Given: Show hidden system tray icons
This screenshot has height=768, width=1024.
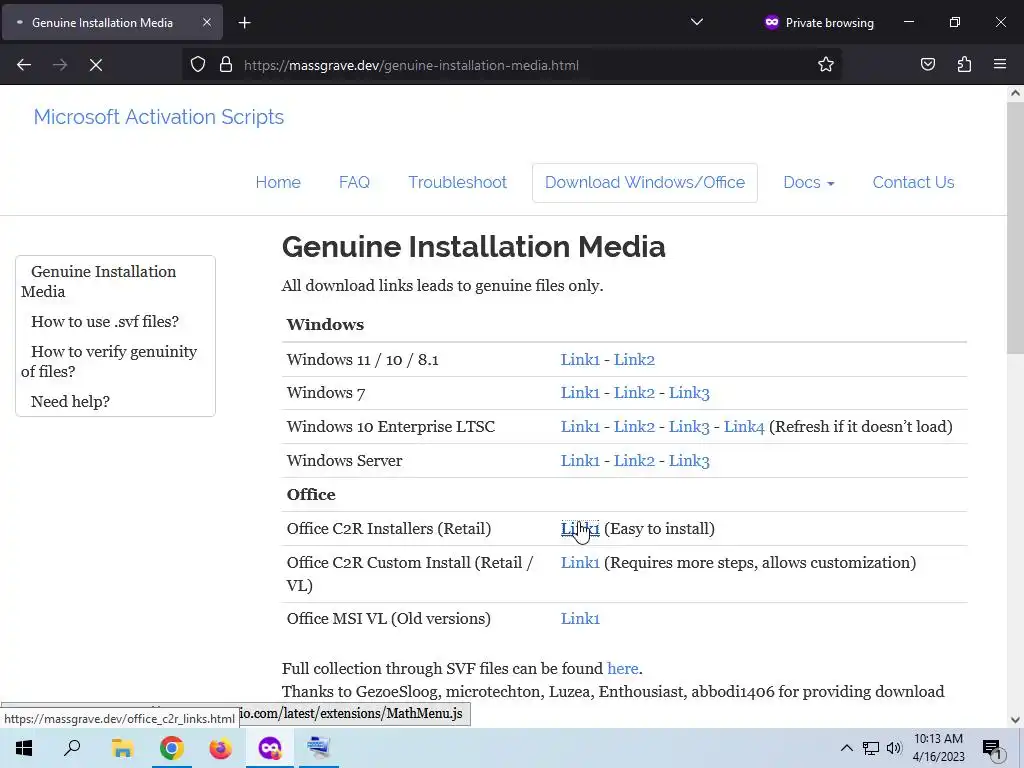Looking at the screenshot, I should [x=846, y=748].
